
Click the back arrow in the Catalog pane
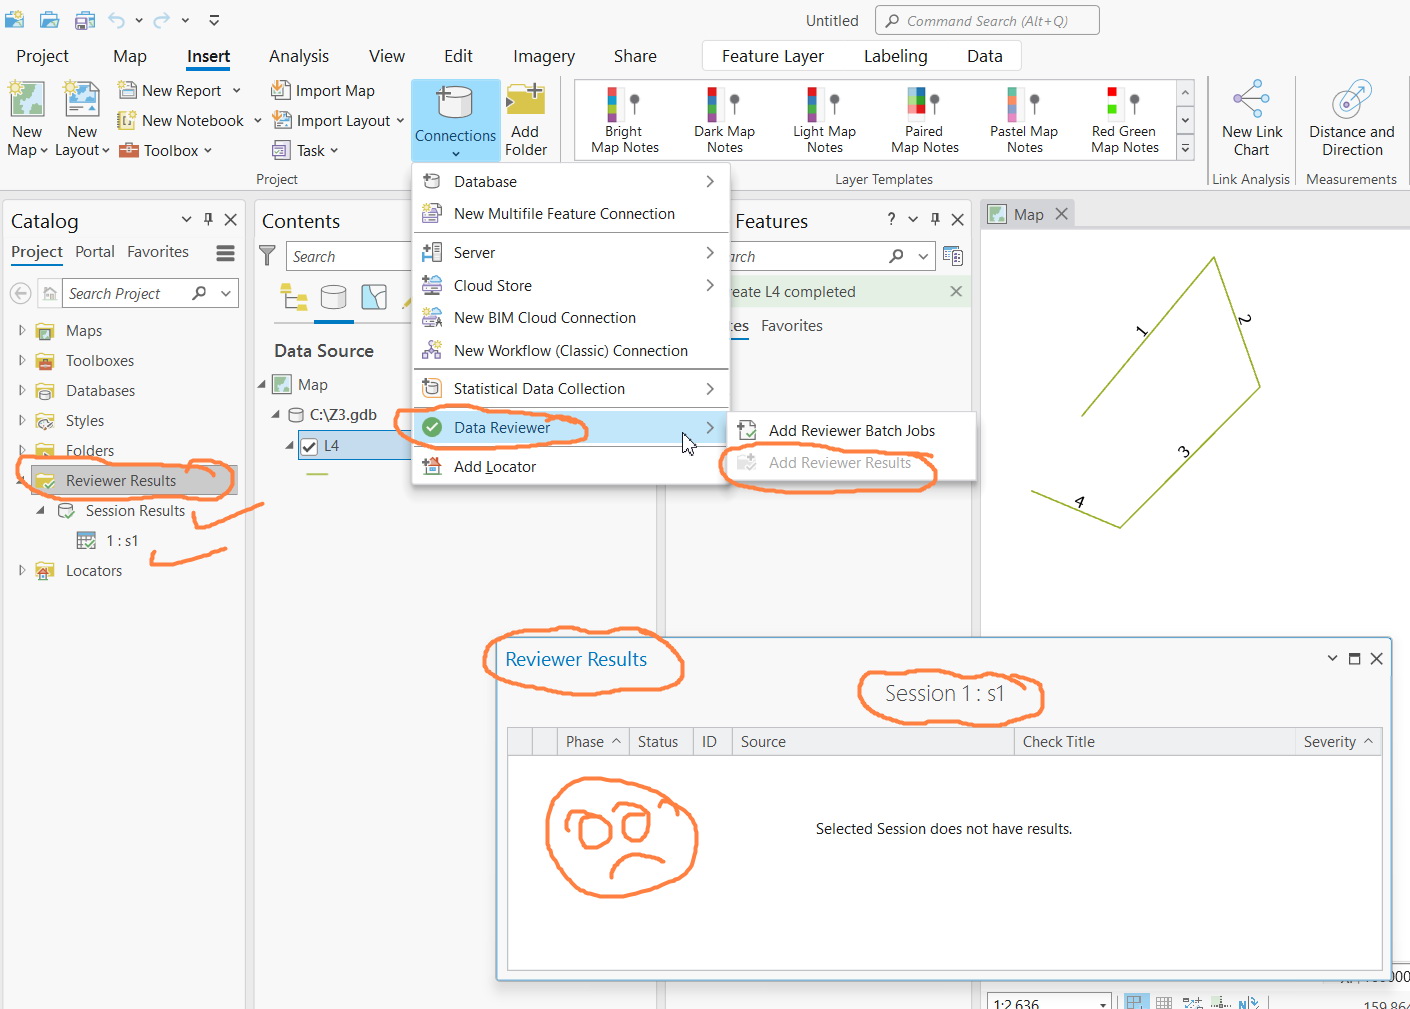[x=21, y=293]
